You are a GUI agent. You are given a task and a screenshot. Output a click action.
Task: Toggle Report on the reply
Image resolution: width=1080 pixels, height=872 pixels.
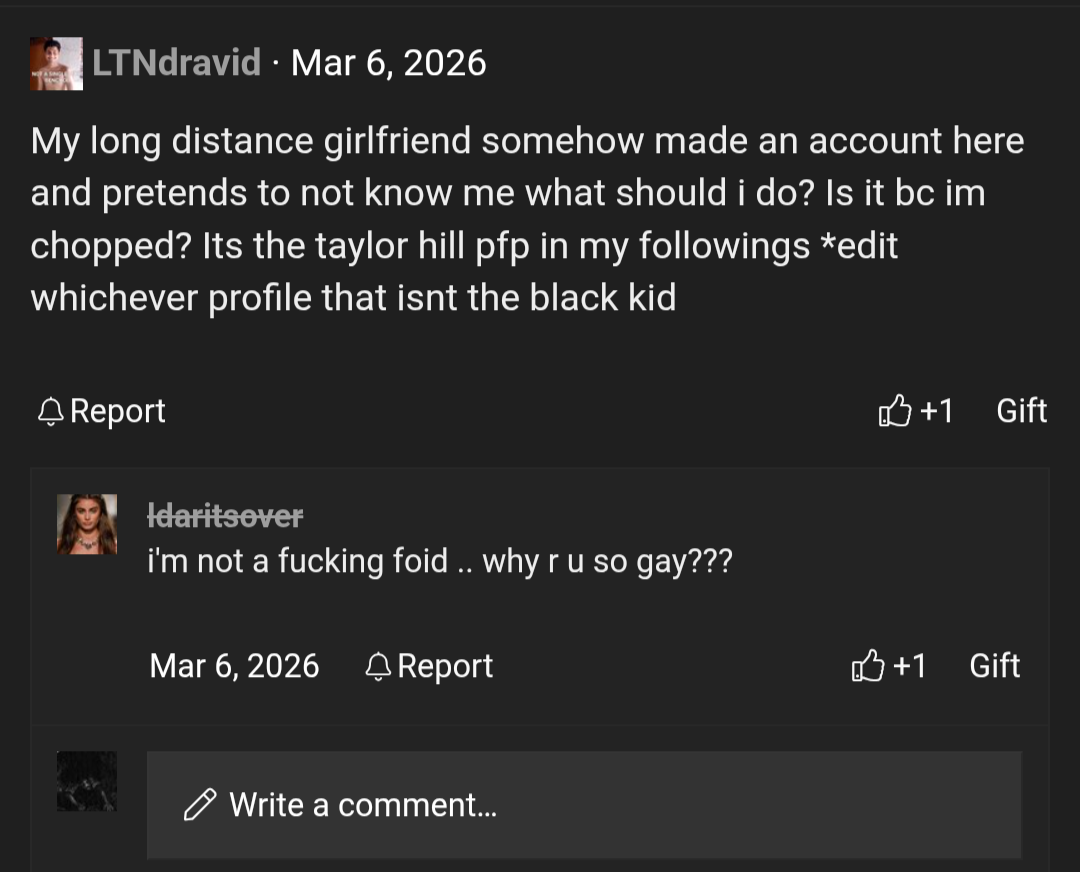click(444, 666)
